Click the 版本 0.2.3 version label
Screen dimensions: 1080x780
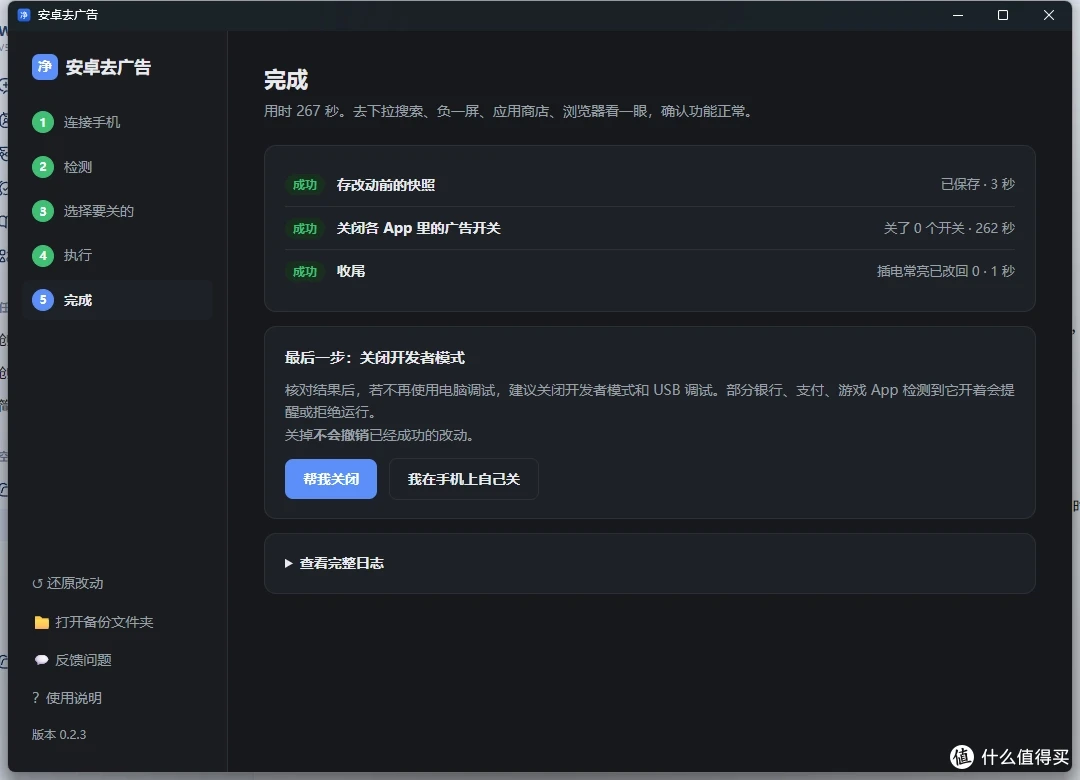point(59,735)
